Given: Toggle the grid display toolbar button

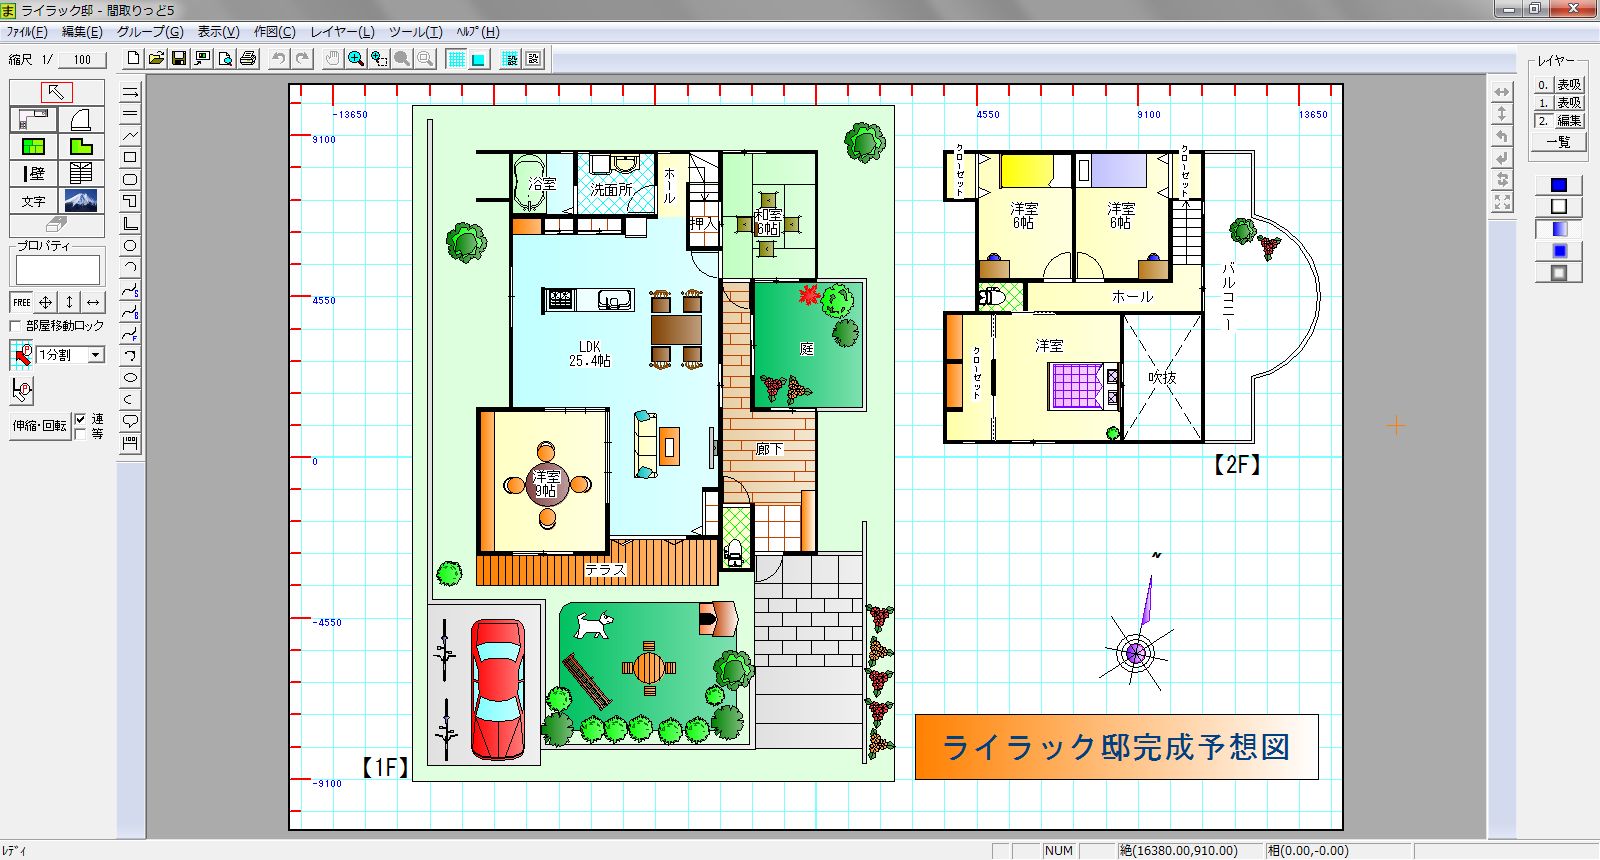Looking at the screenshot, I should 456,59.
